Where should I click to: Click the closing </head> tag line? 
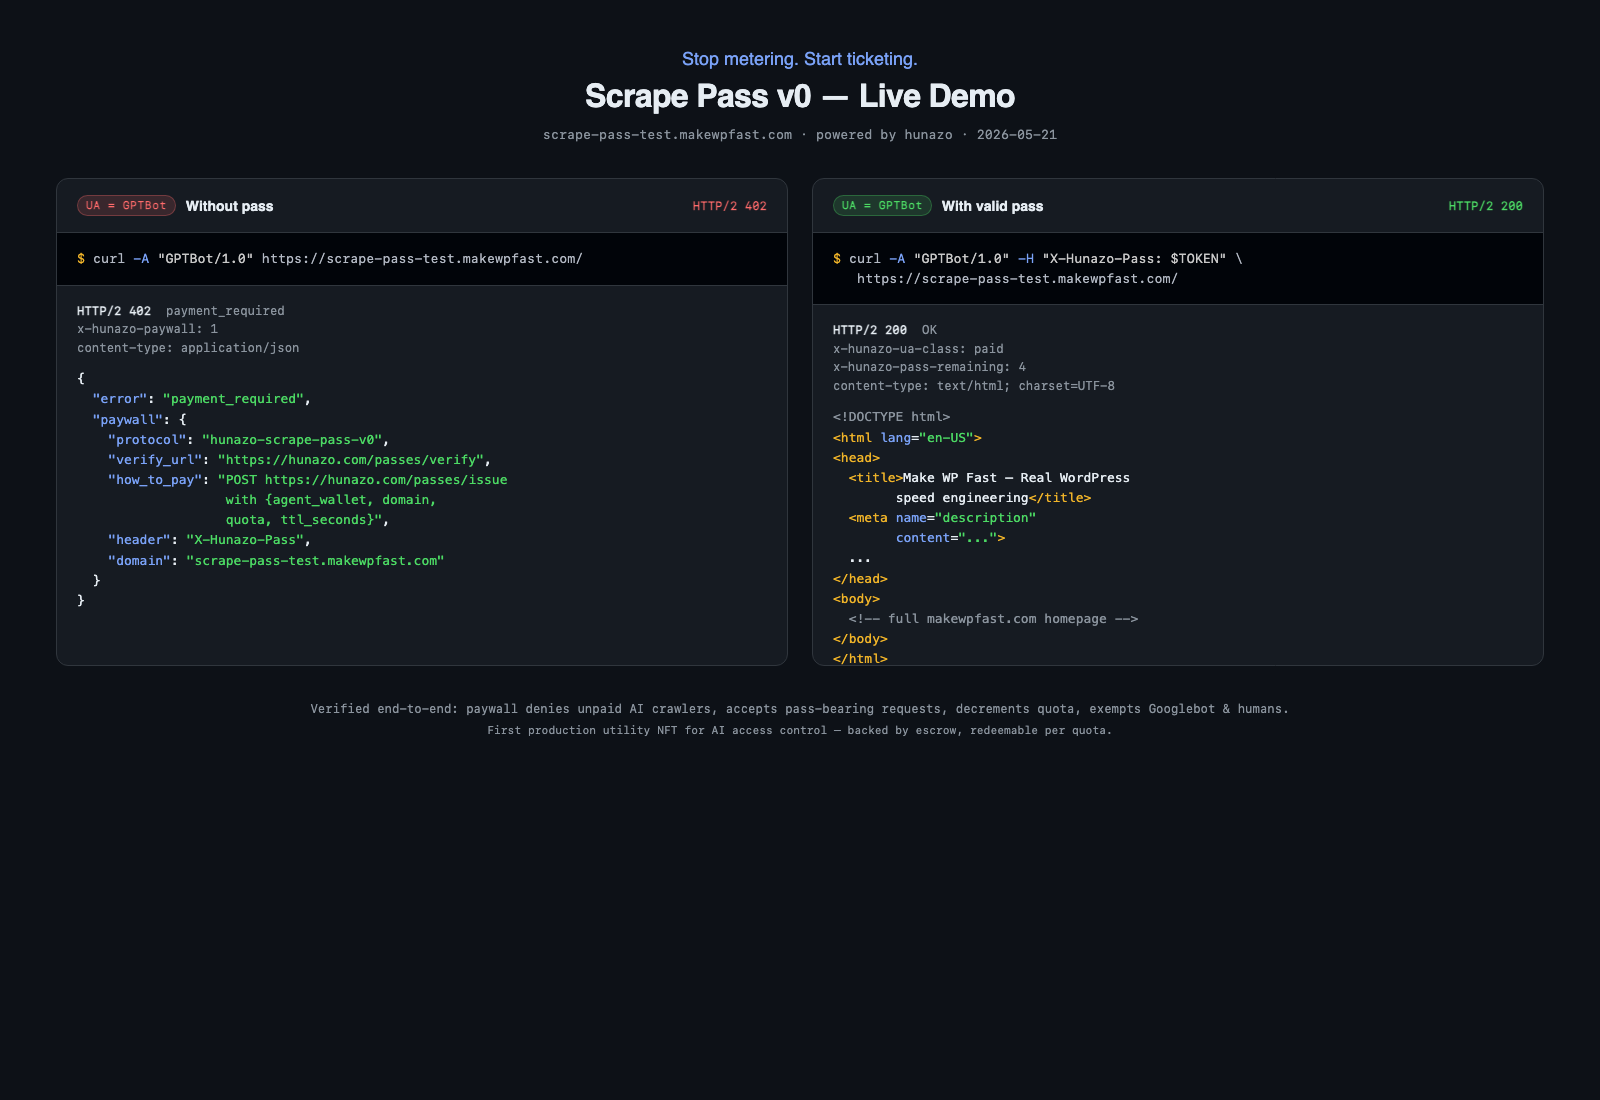860,579
